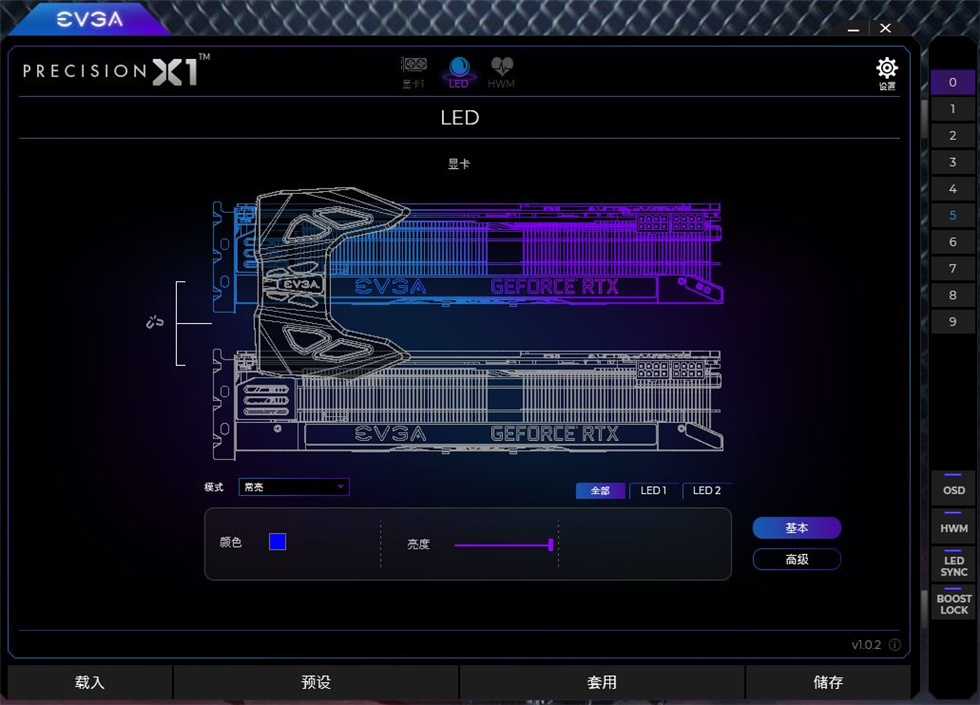Select the LED page icon
Screen dimensions: 980x705
[x=459, y=68]
